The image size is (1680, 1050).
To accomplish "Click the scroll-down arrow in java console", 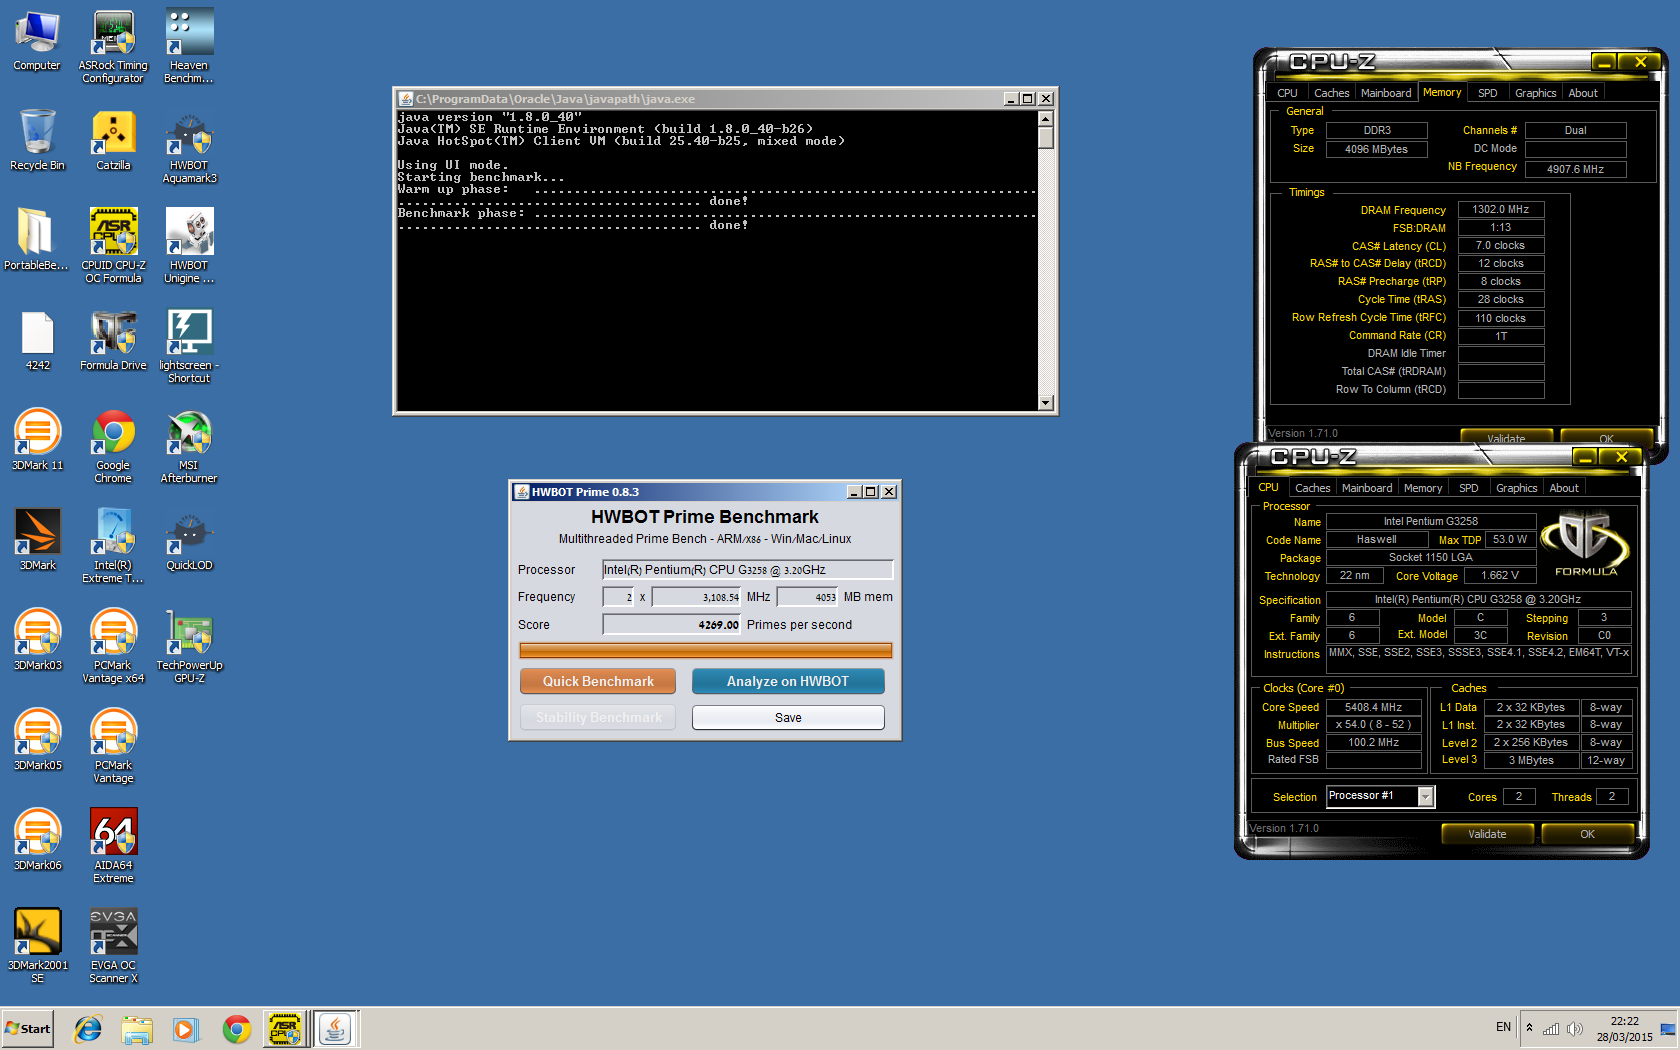I will (1046, 403).
